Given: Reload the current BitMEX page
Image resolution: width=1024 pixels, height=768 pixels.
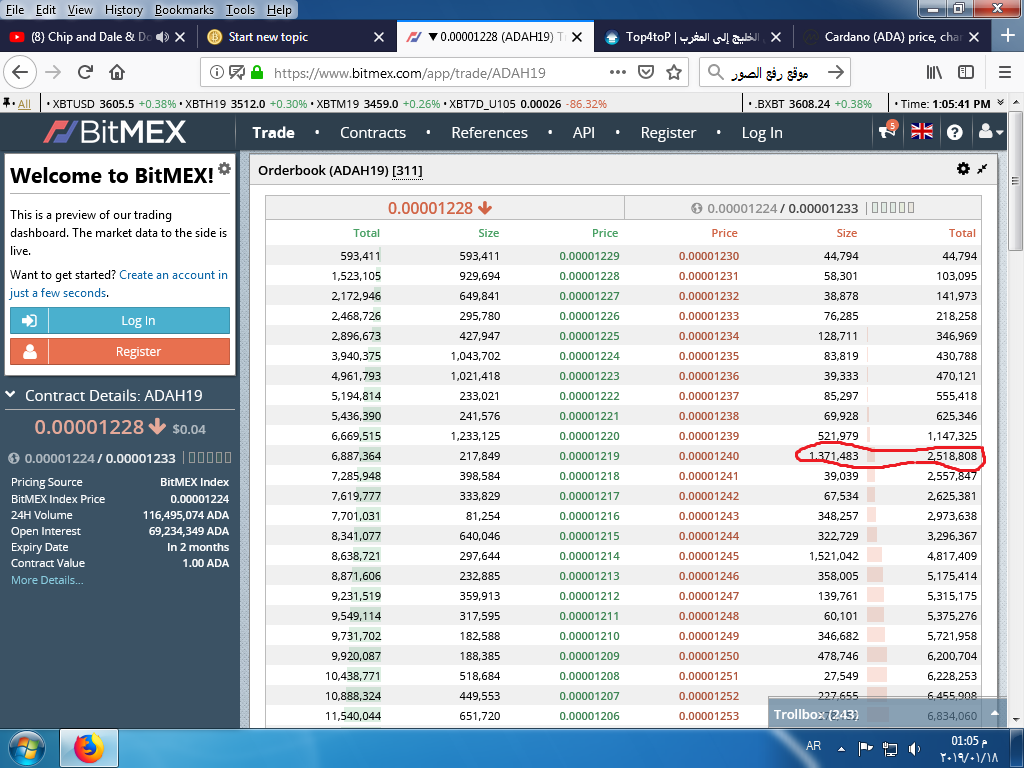Looking at the screenshot, I should (85, 72).
